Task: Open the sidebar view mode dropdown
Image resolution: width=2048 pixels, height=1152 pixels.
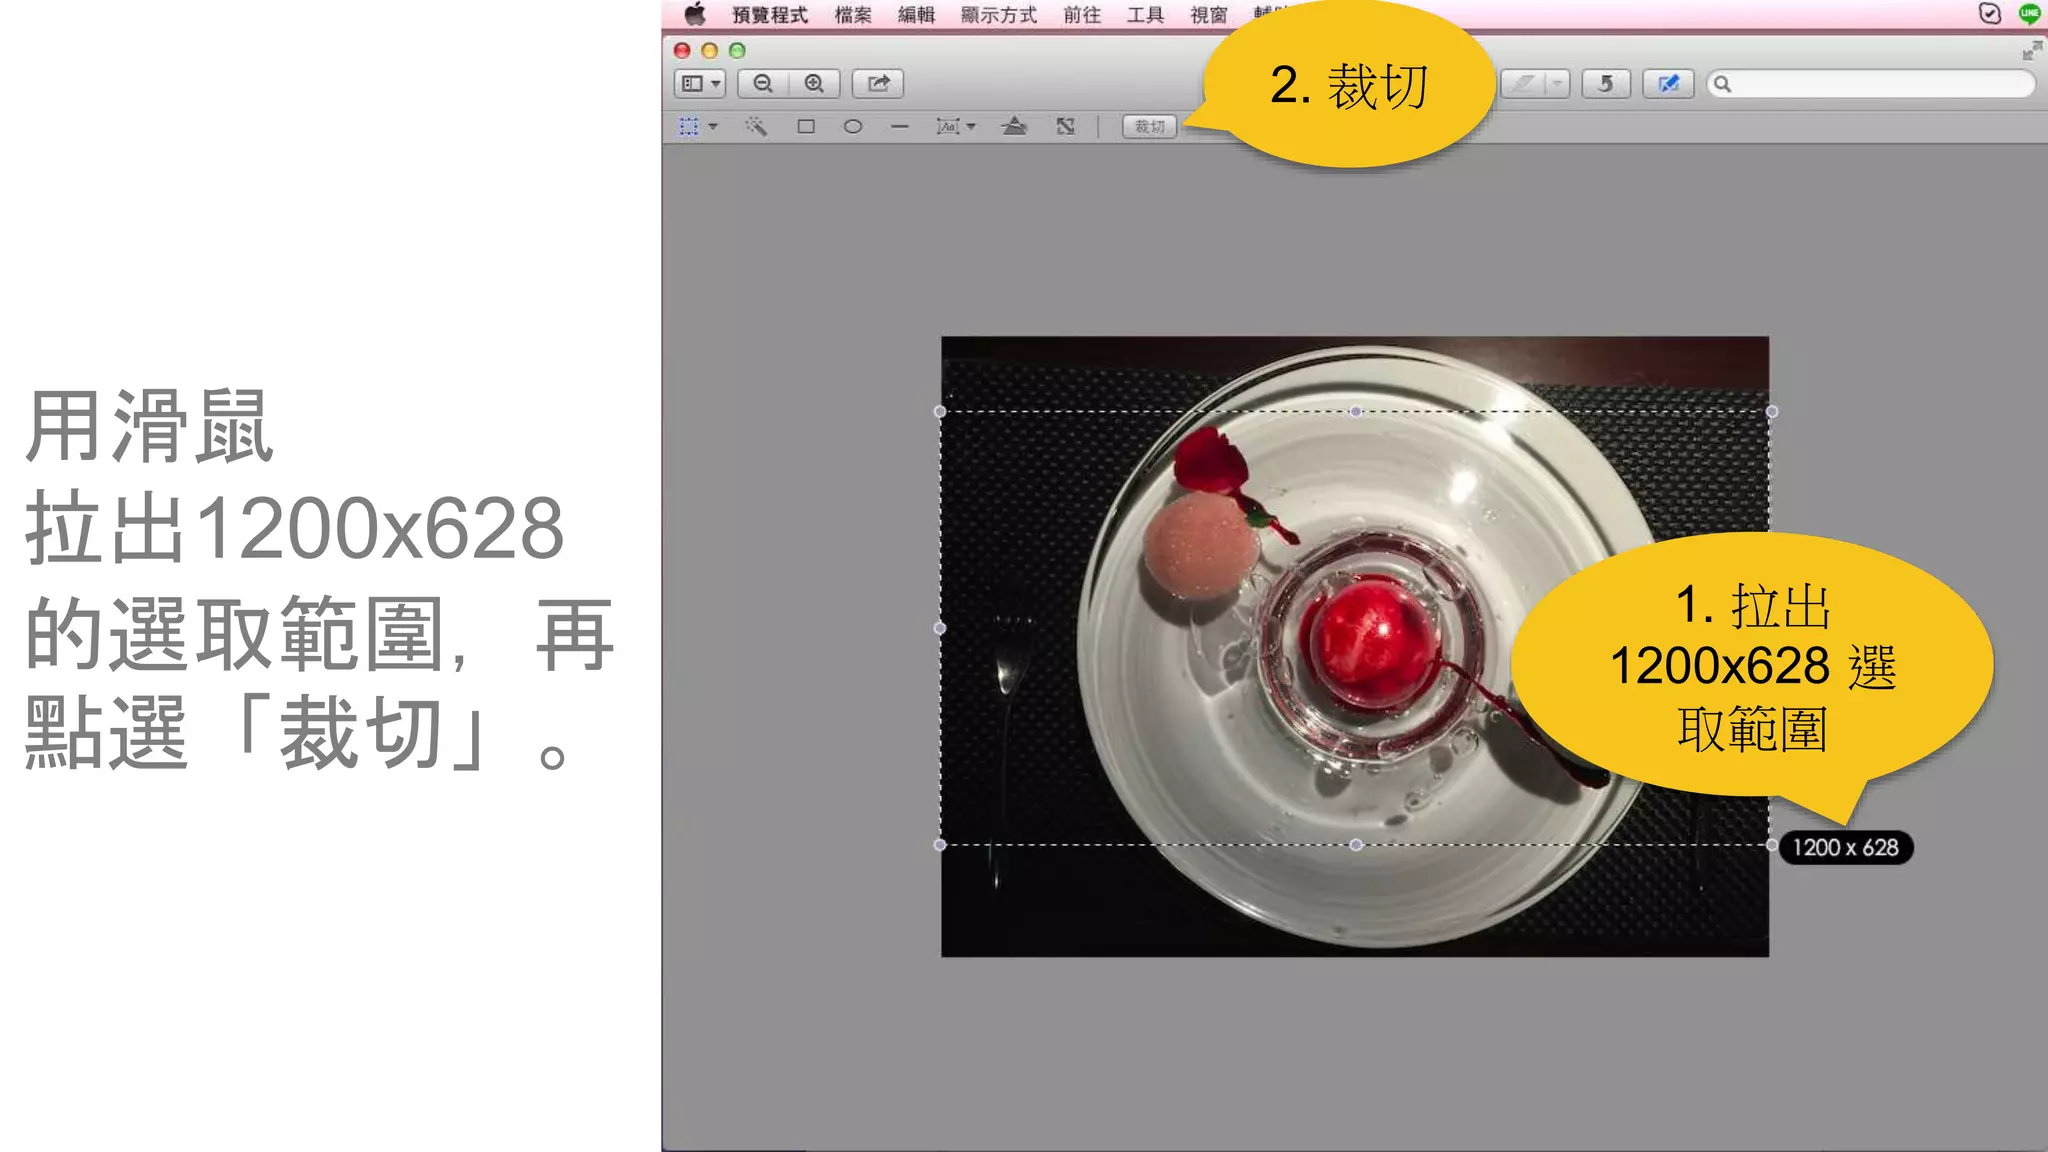Action: tap(700, 84)
